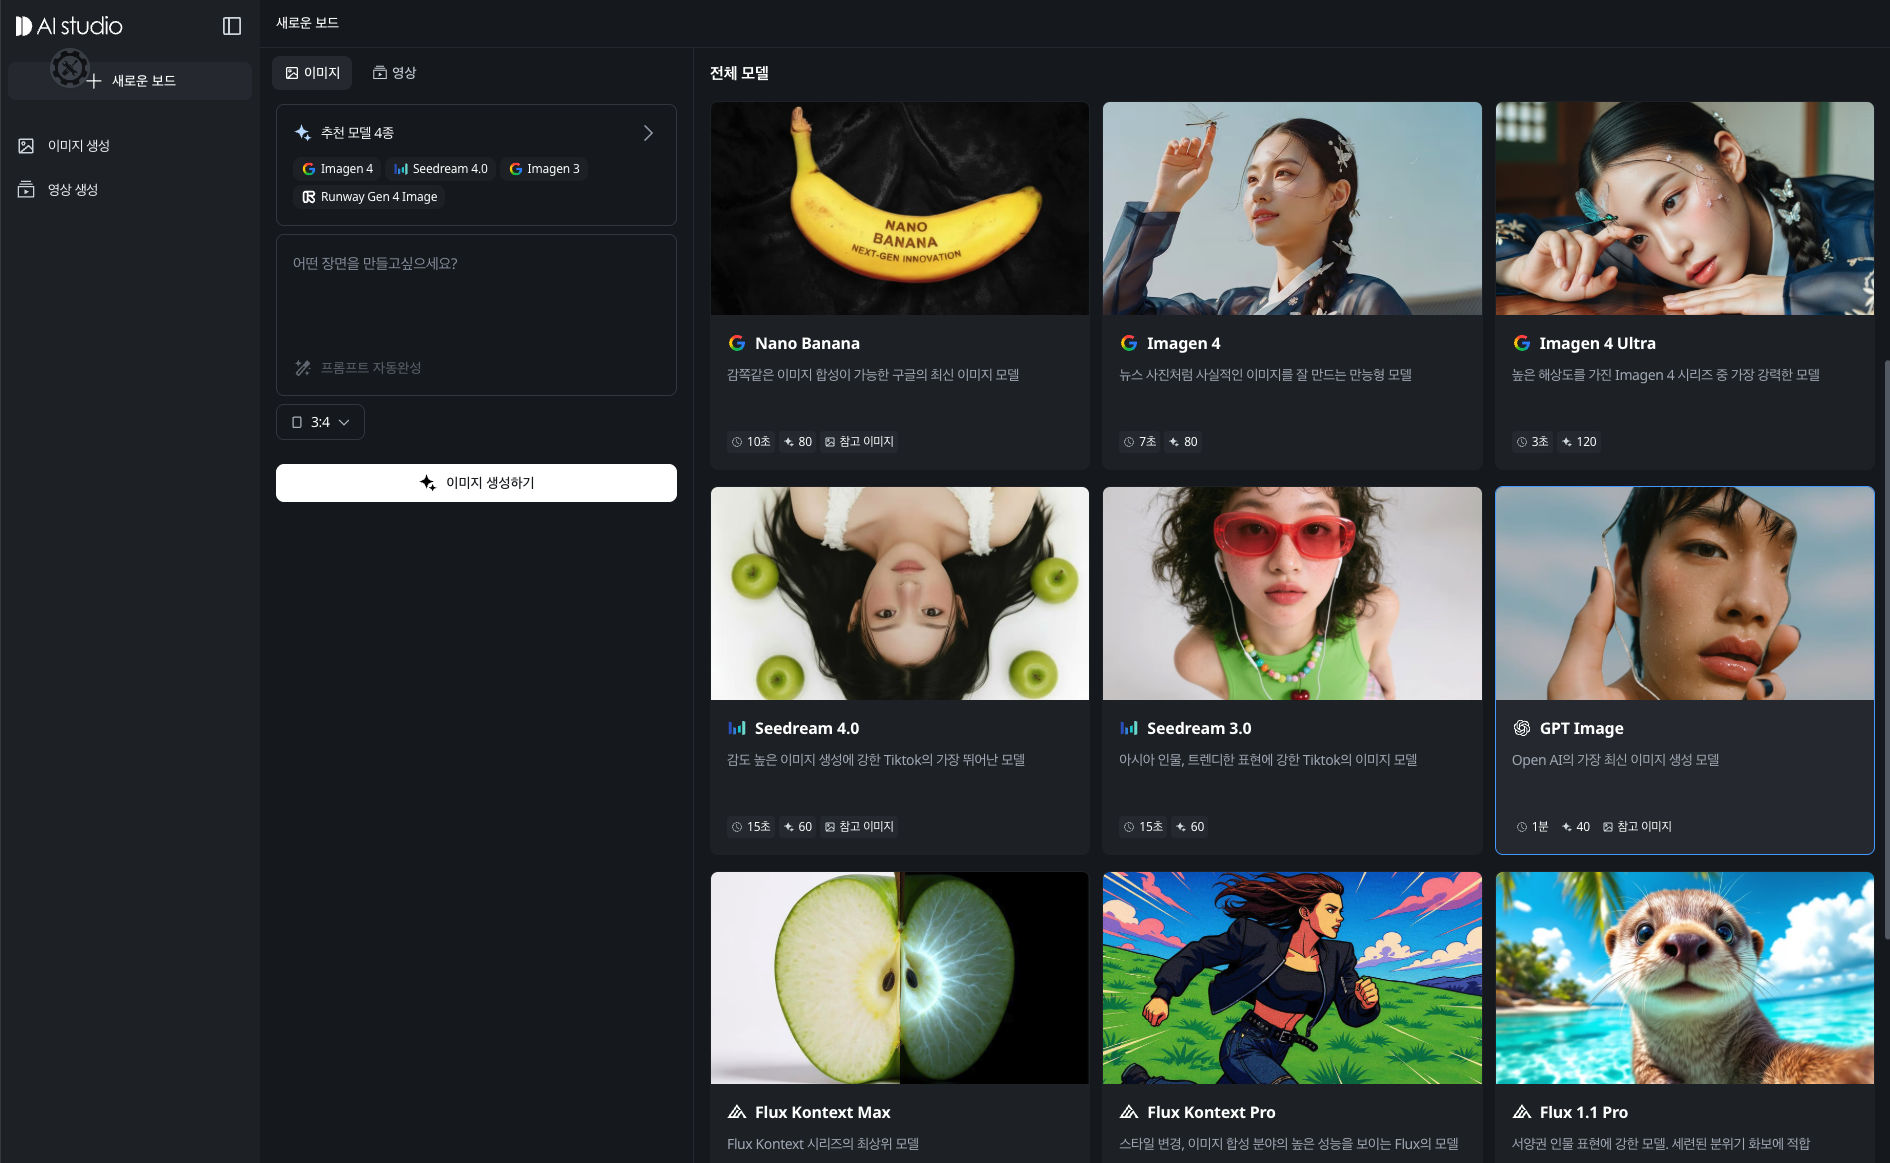Click the Google icon beside Nano Banana
This screenshot has height=1163, width=1890.
737,343
